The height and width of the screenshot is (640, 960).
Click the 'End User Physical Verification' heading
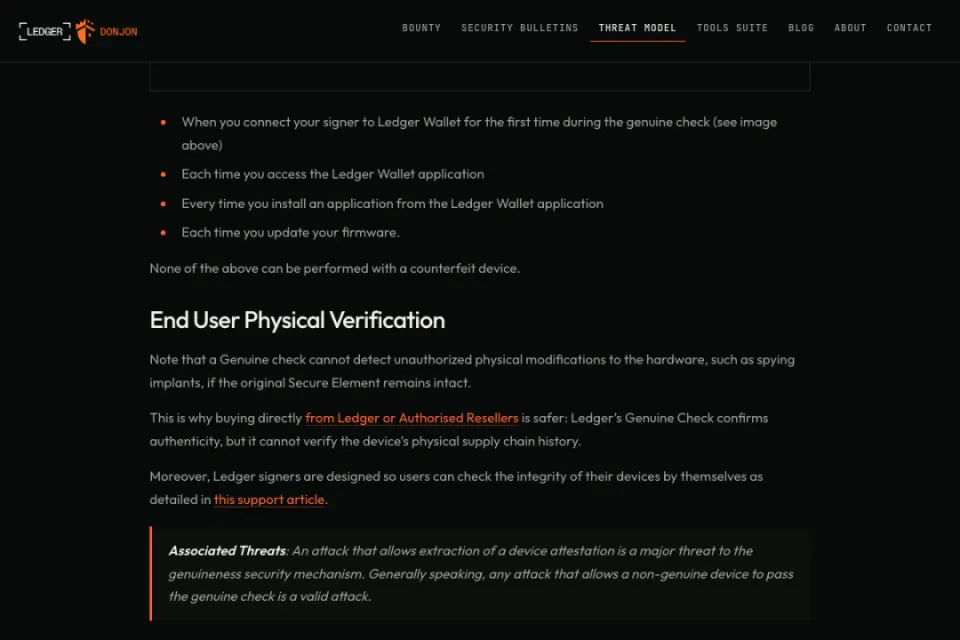click(298, 320)
